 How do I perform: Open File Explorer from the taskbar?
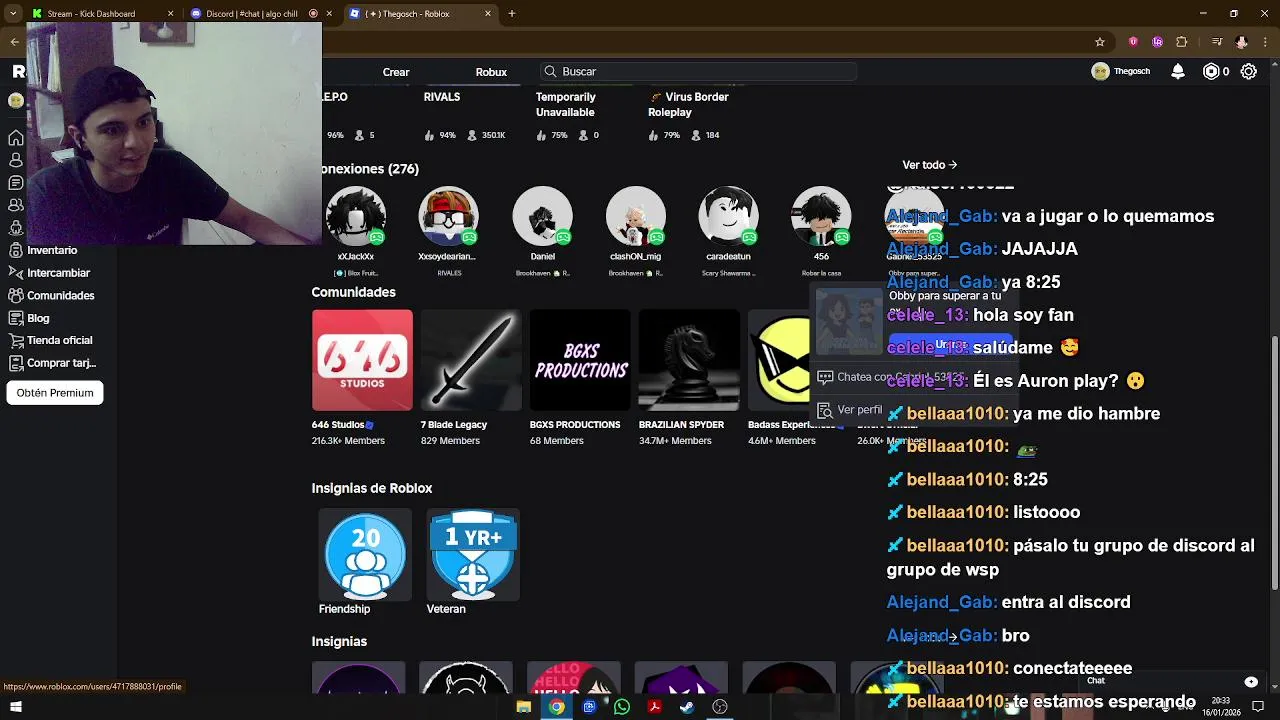pos(523,706)
